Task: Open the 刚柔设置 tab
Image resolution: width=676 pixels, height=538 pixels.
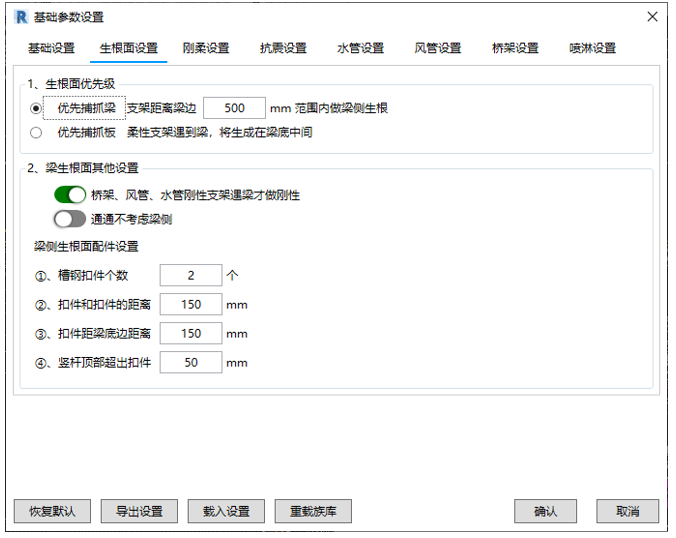Action: pyautogui.click(x=206, y=48)
